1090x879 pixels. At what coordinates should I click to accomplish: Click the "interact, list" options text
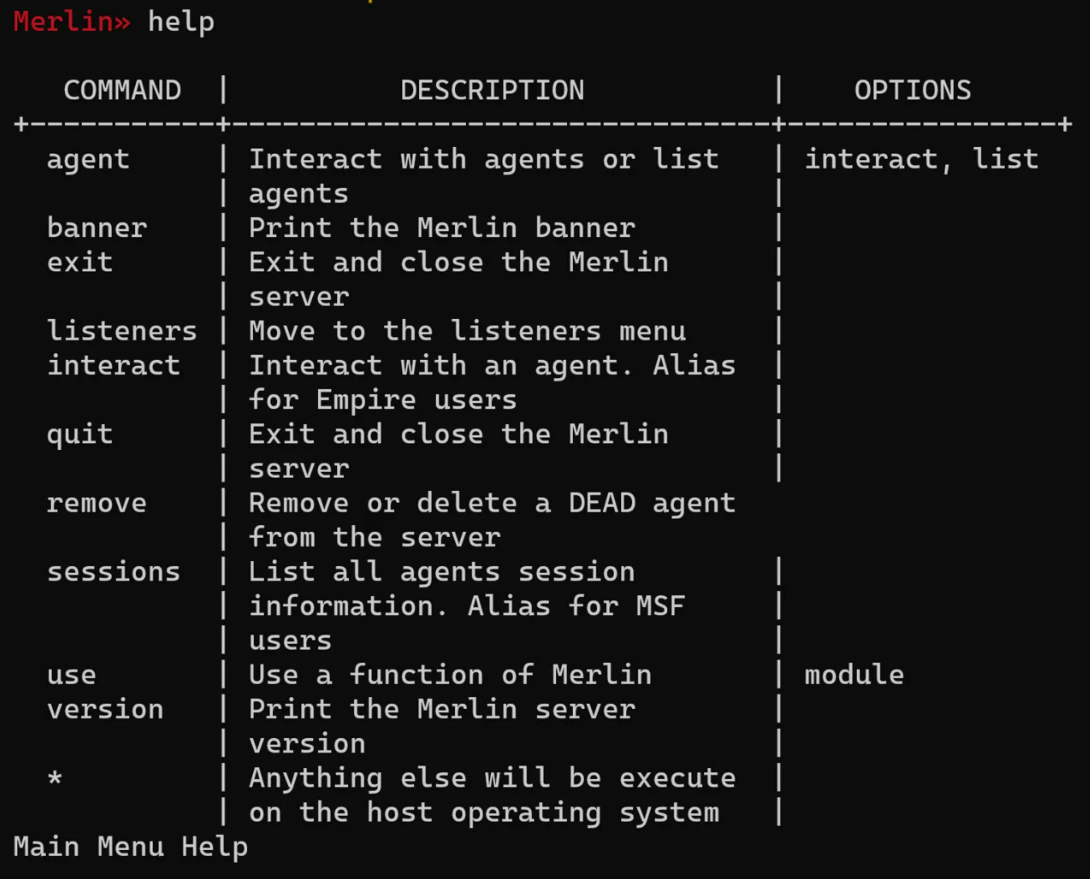921,159
